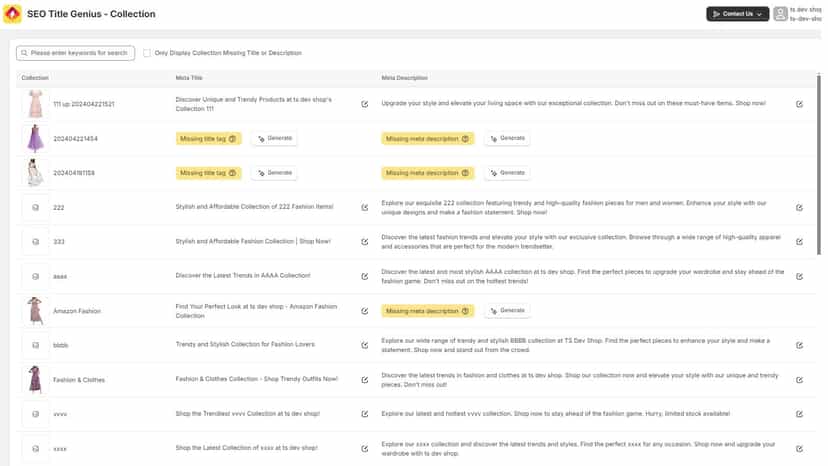Edit meta title of Fashion & Clothes

tap(364, 380)
